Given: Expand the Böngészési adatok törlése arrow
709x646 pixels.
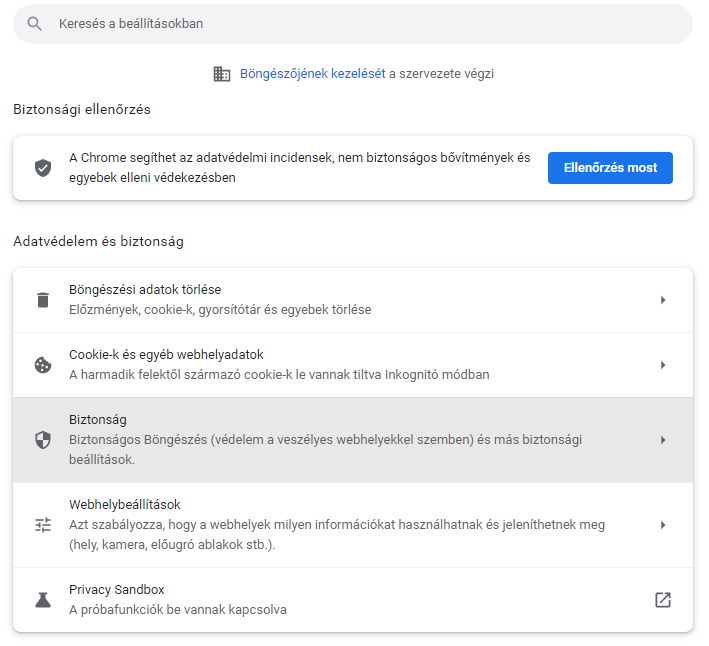Looking at the screenshot, I should point(663,300).
